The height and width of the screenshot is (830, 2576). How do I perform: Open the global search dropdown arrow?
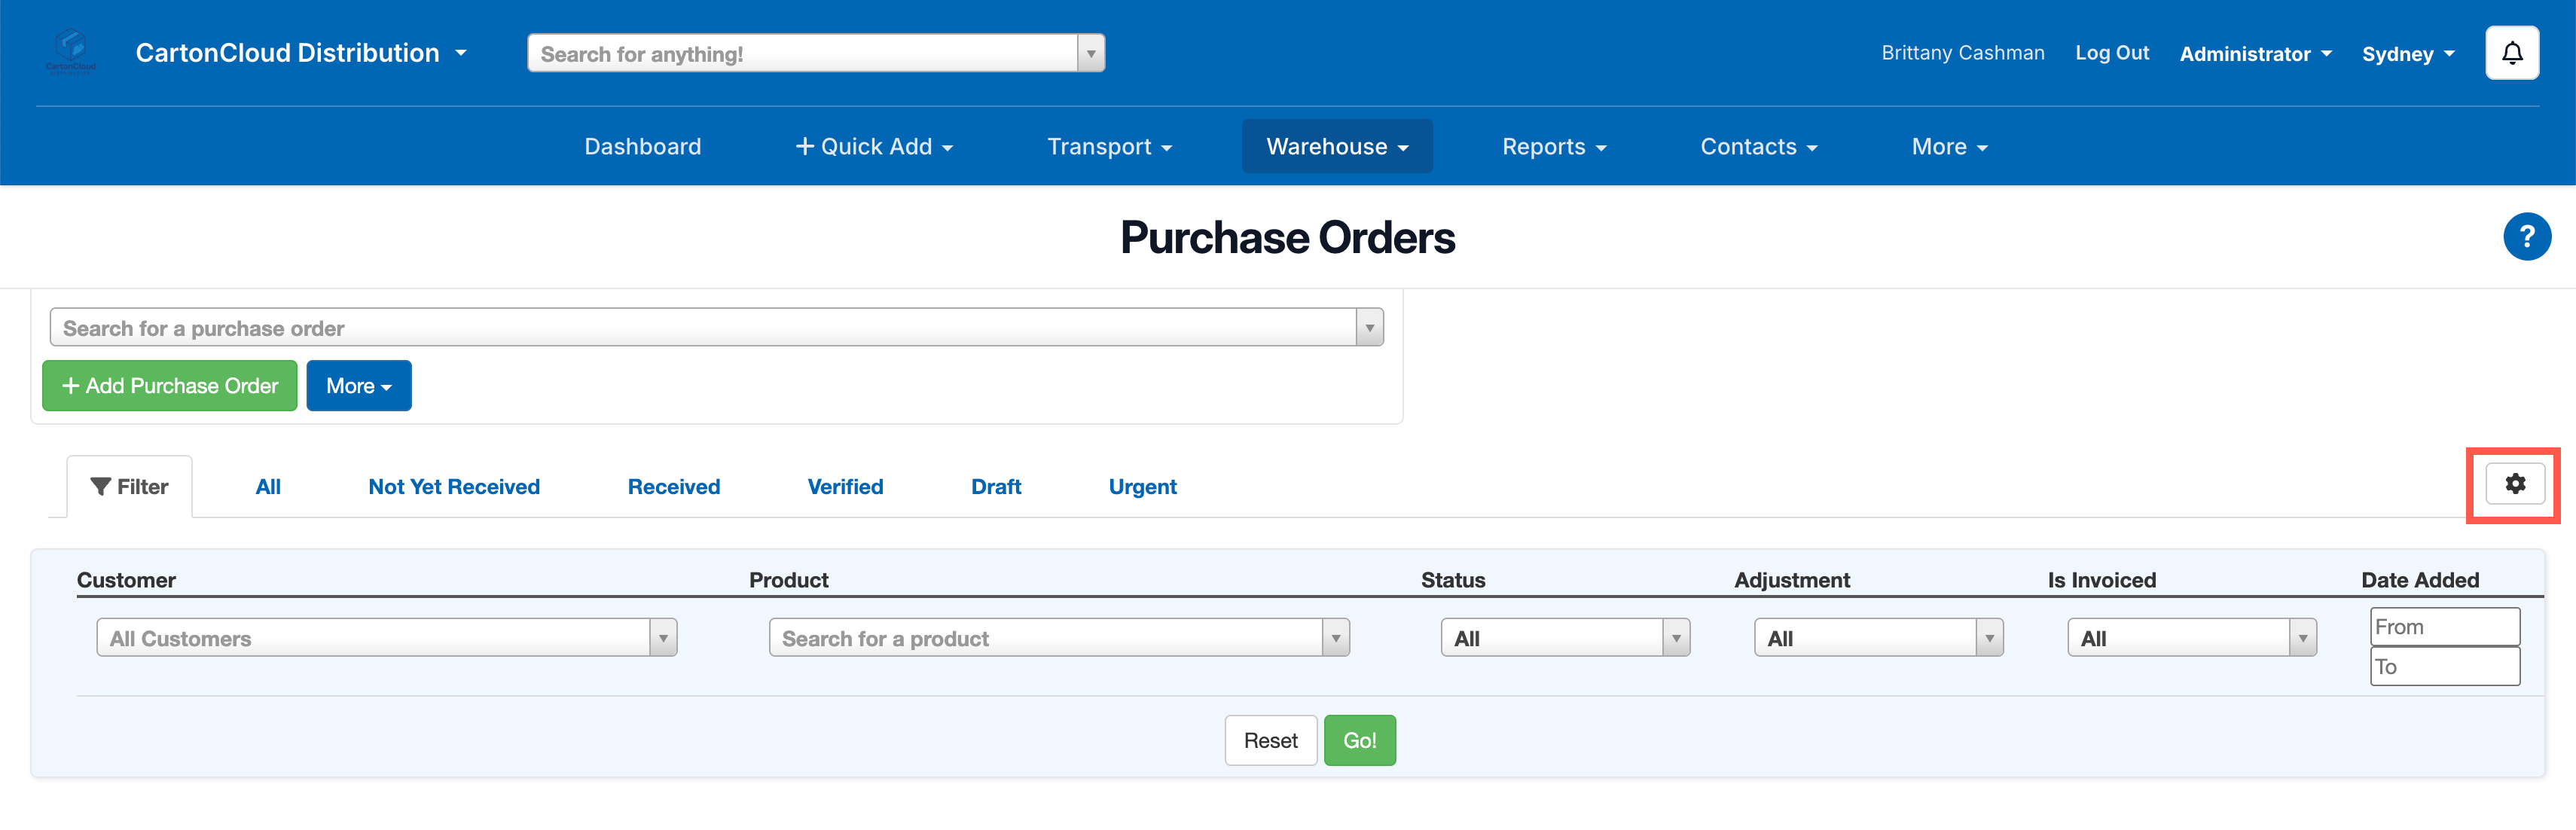tap(1091, 54)
